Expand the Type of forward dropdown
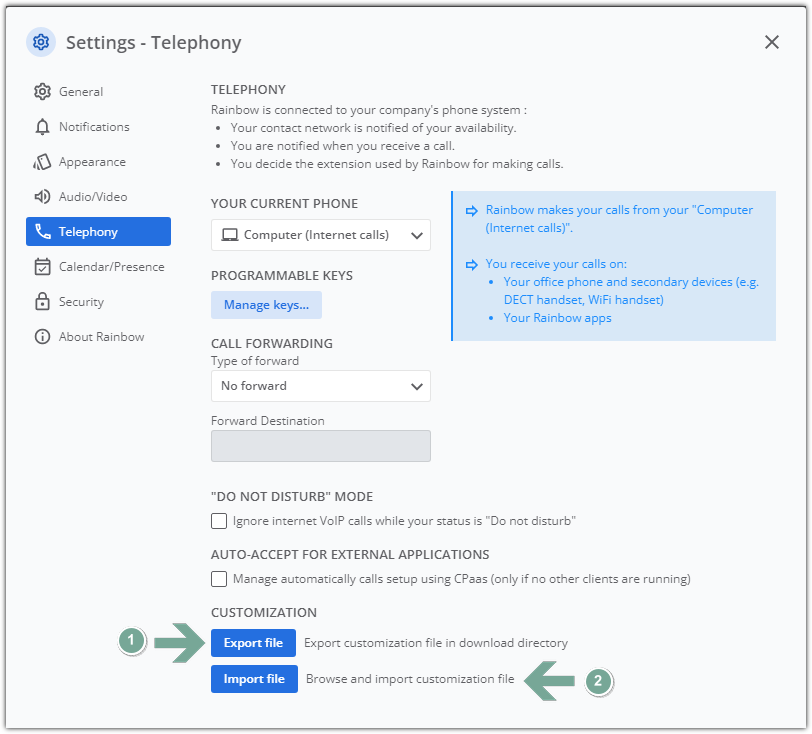The width and height of the screenshot is (812, 734). tap(321, 386)
